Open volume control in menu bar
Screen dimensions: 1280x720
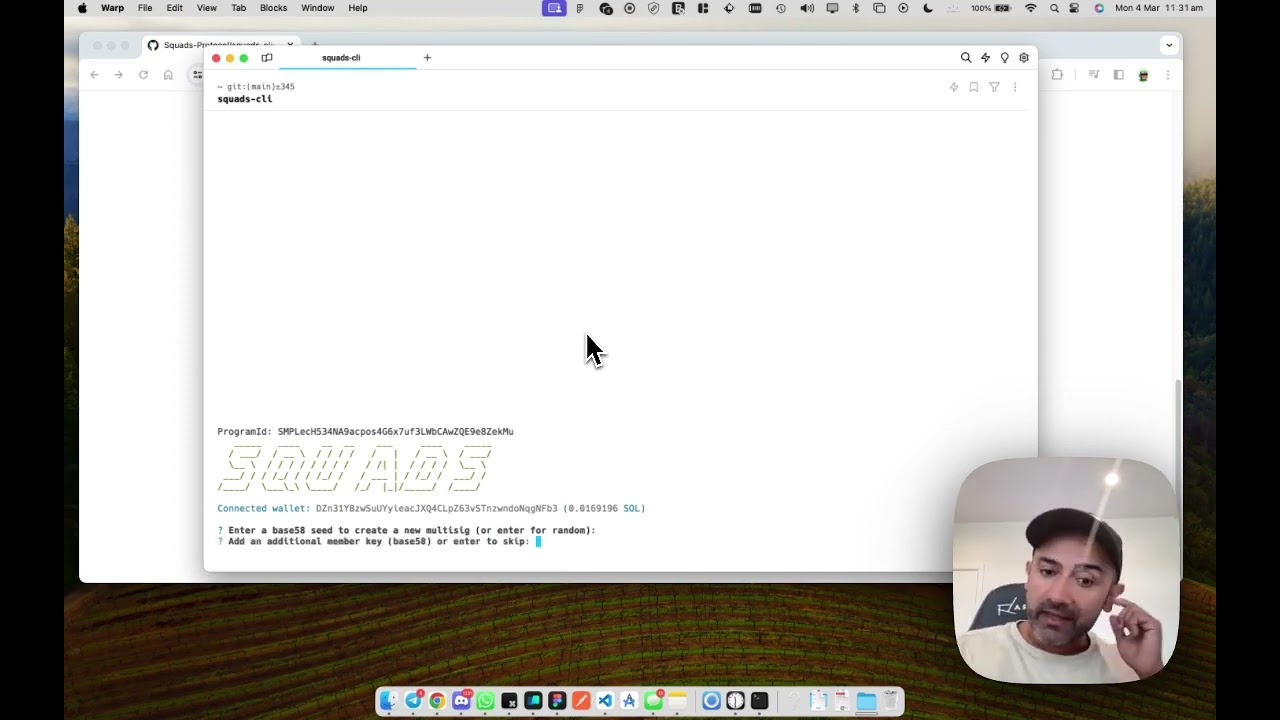point(807,8)
